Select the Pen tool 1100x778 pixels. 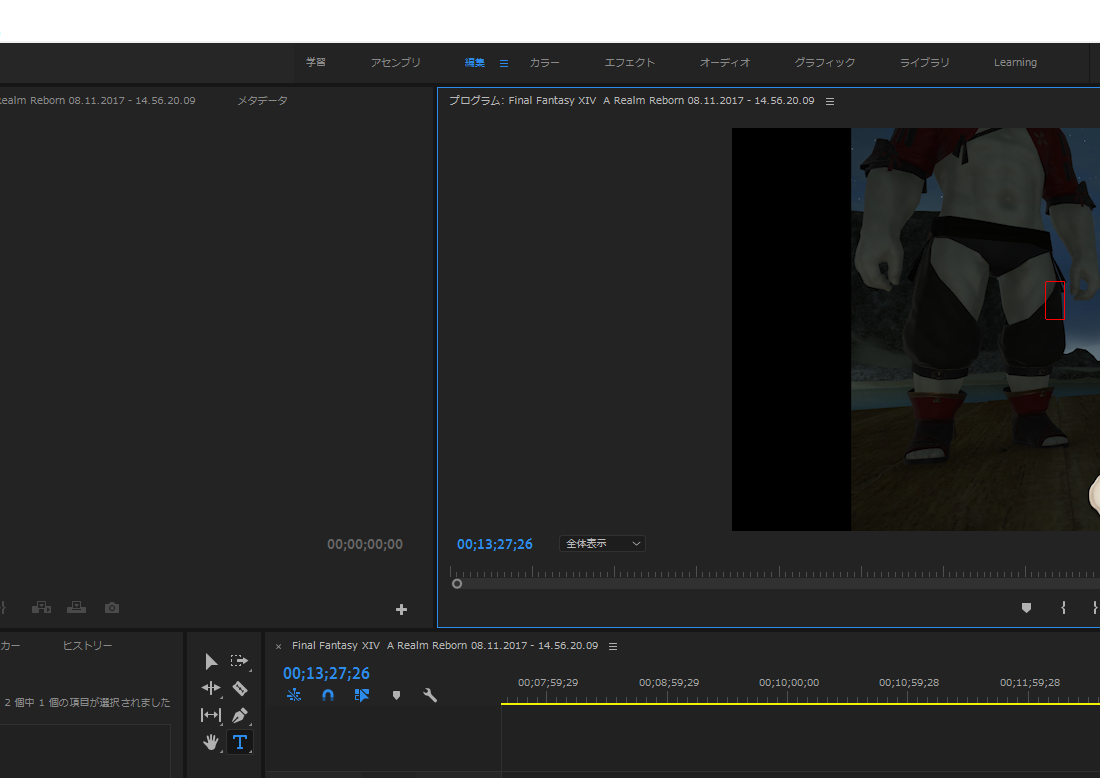coord(239,715)
